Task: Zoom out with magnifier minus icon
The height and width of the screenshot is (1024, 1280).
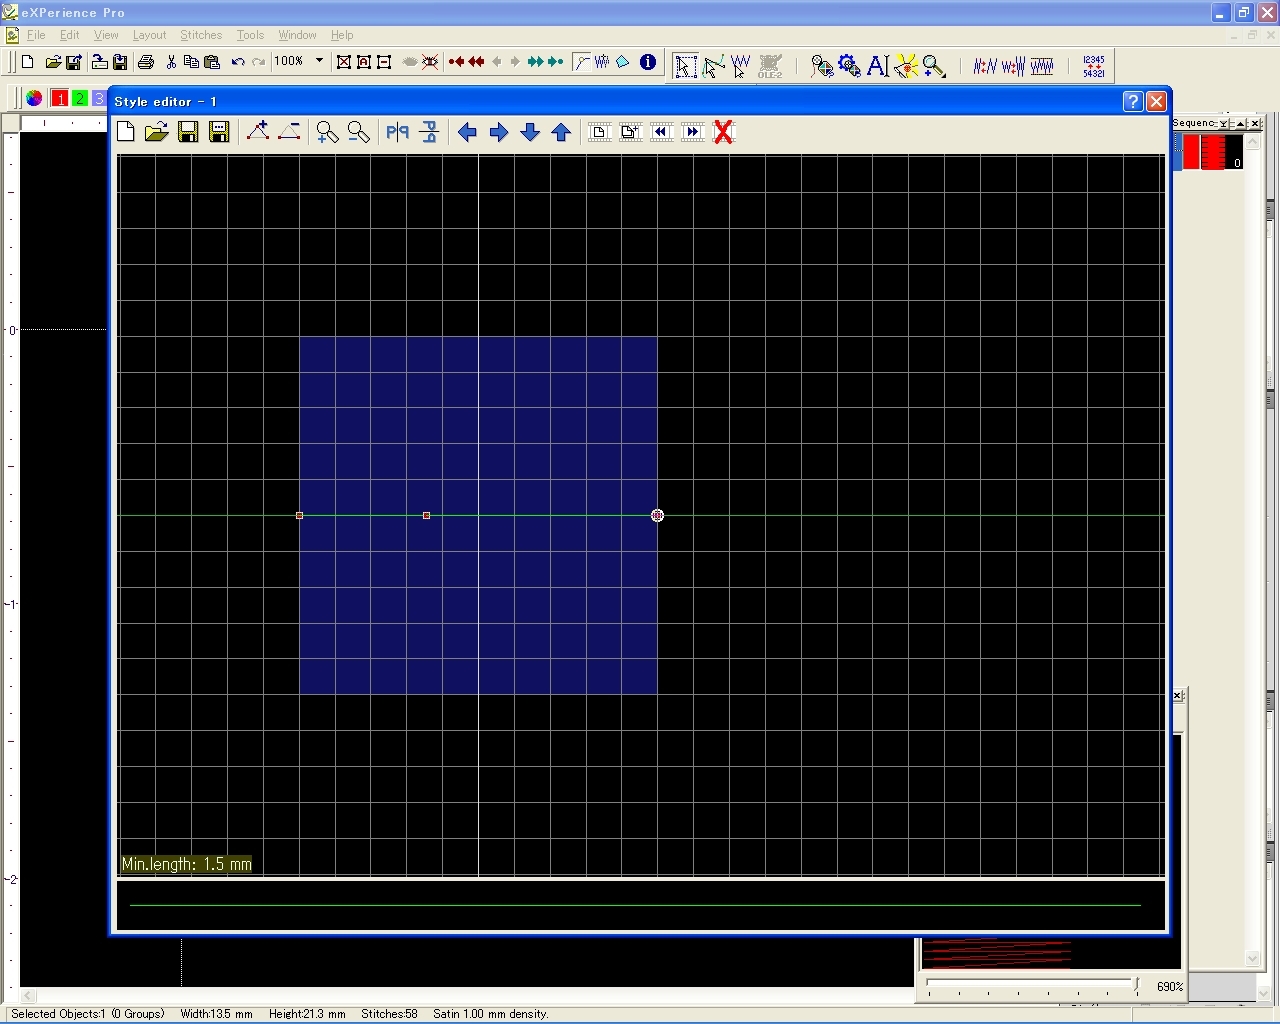Action: [358, 132]
